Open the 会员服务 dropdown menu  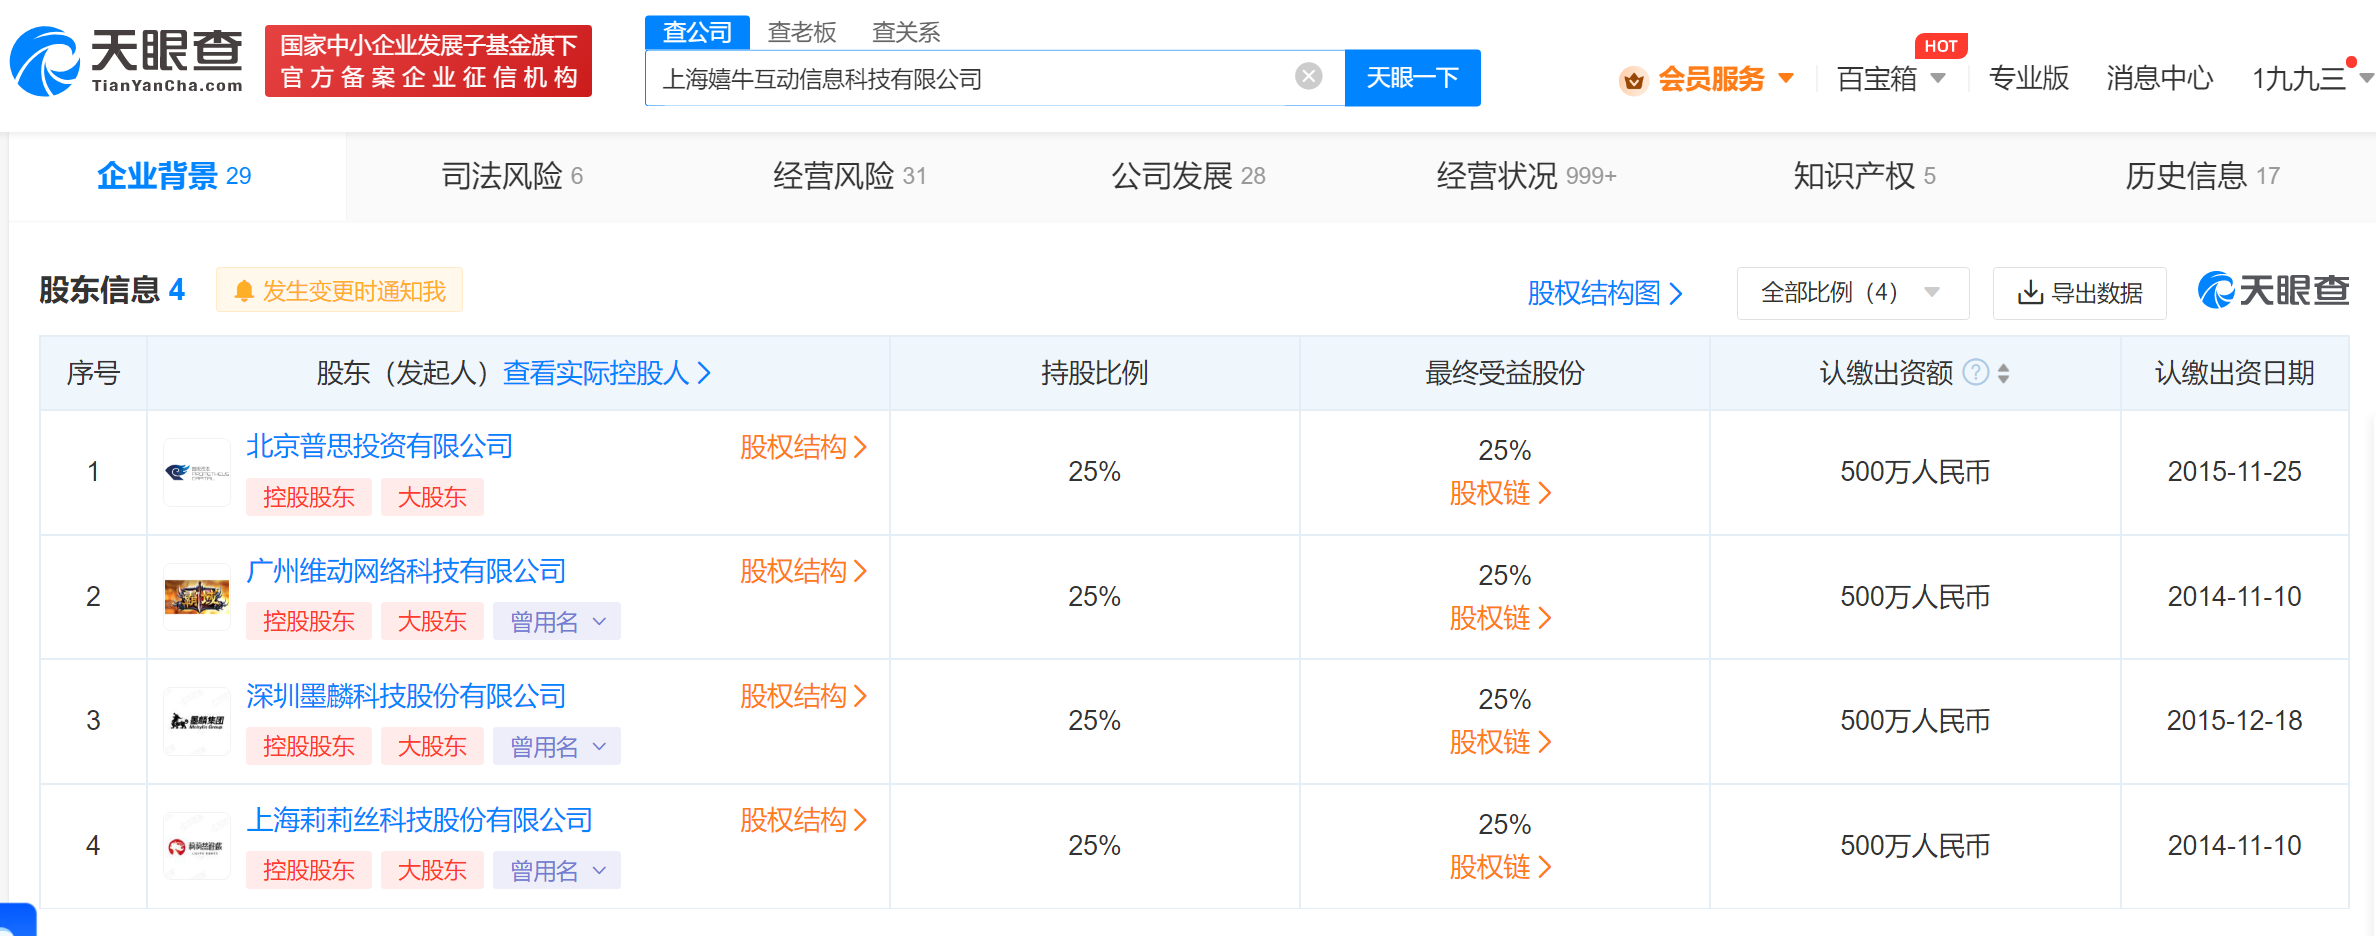[x=1708, y=79]
